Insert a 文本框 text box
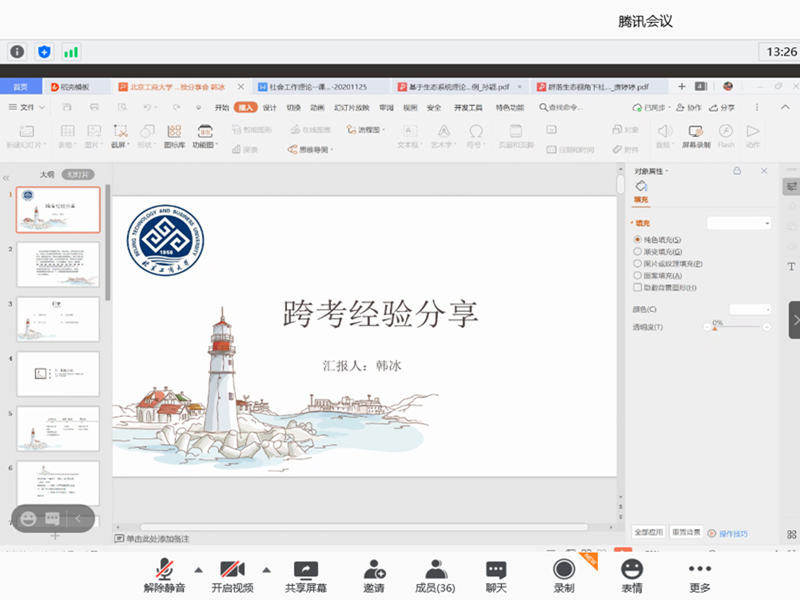Image resolution: width=800 pixels, height=600 pixels. pyautogui.click(x=409, y=135)
